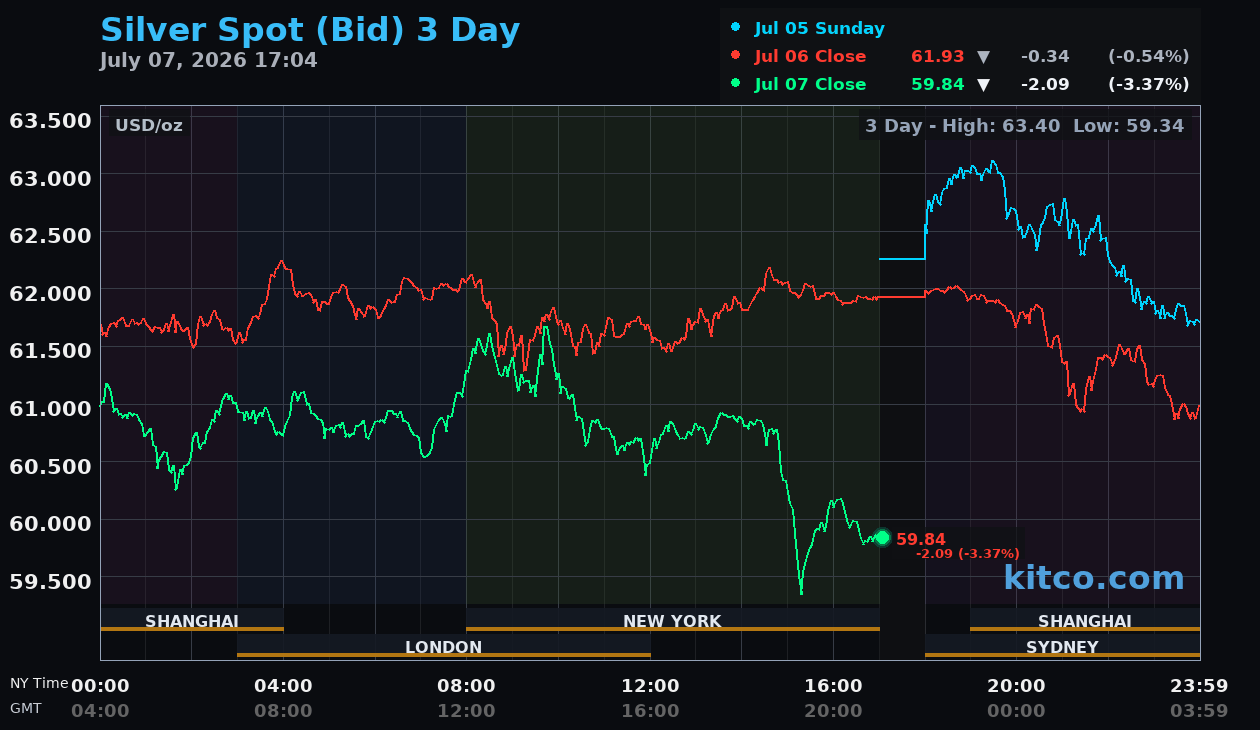
Task: Click the red Jul 06 Close legend dot
Action: pos(736,56)
